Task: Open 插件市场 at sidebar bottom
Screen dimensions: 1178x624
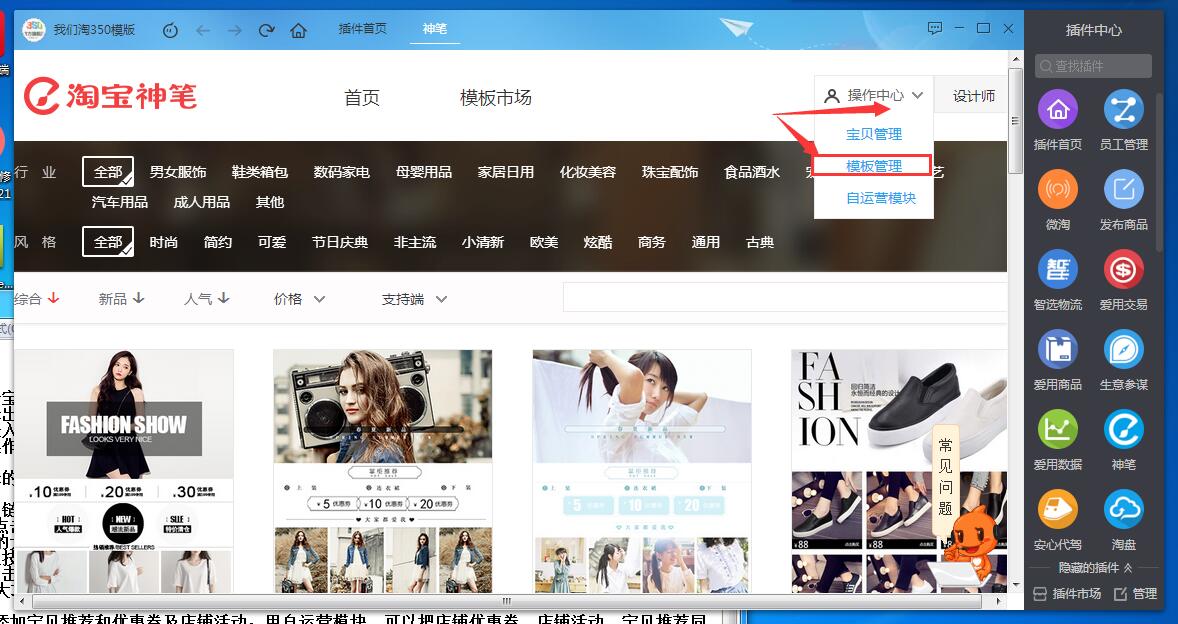Action: click(1067, 593)
